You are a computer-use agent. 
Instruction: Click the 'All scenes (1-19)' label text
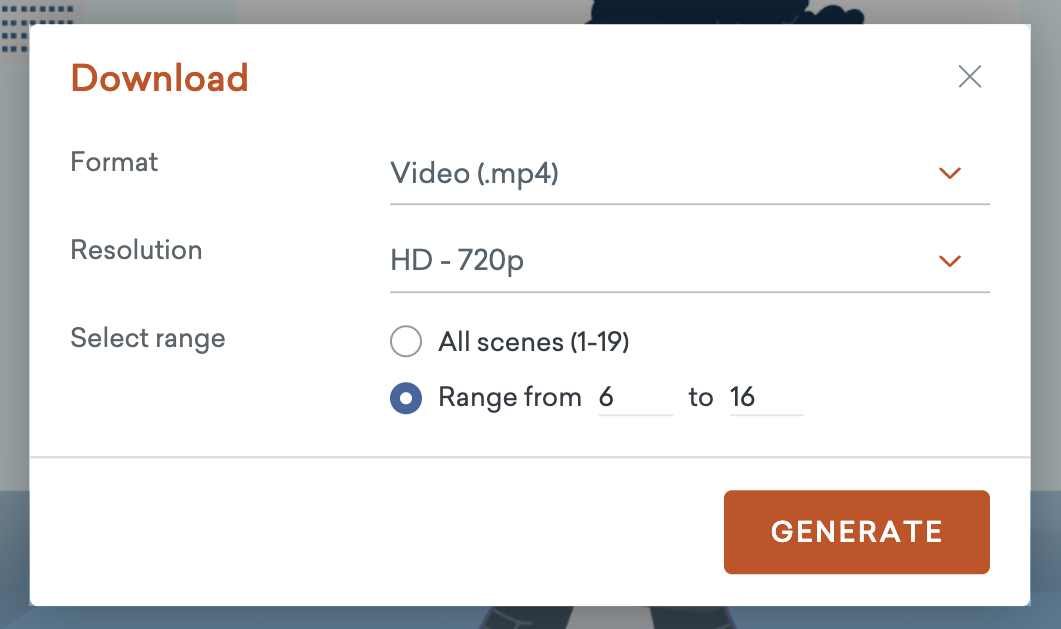pyautogui.click(x=534, y=342)
